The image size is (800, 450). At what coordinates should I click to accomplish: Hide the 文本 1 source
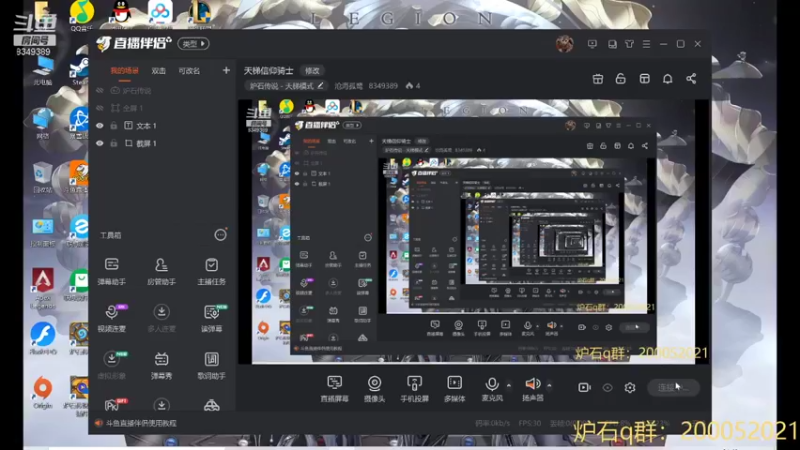coord(99,126)
